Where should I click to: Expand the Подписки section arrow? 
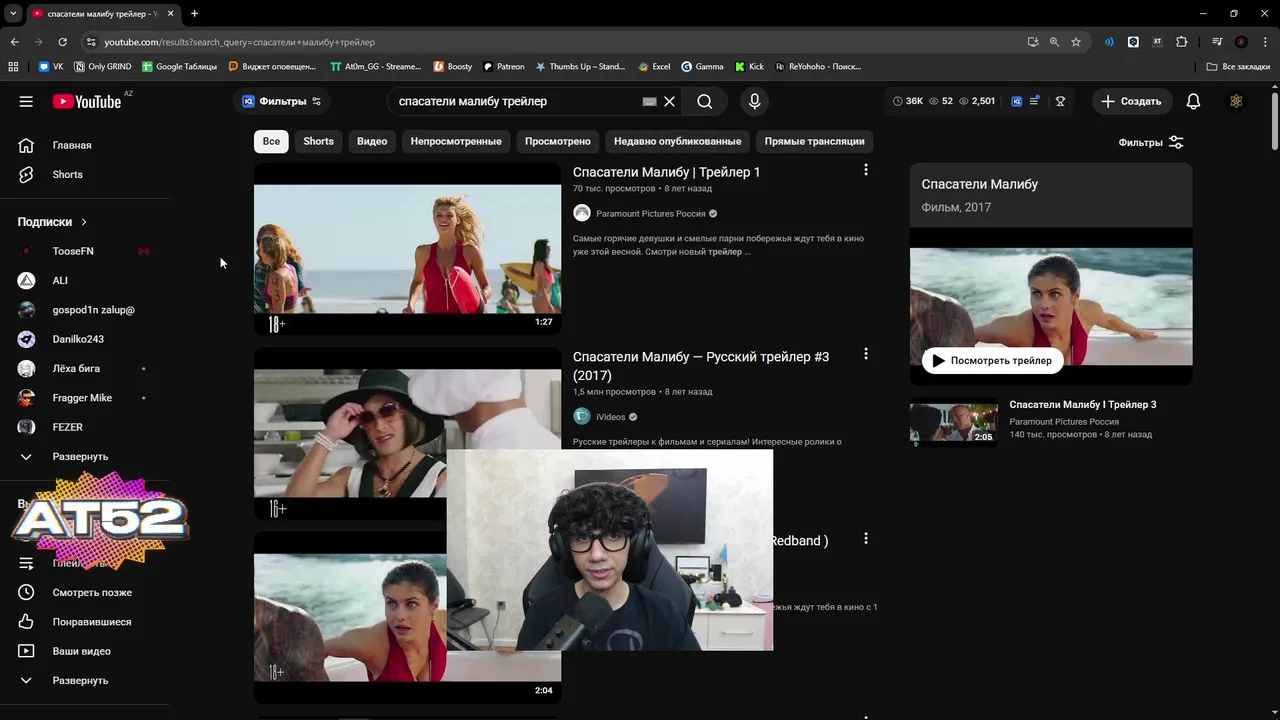[84, 222]
